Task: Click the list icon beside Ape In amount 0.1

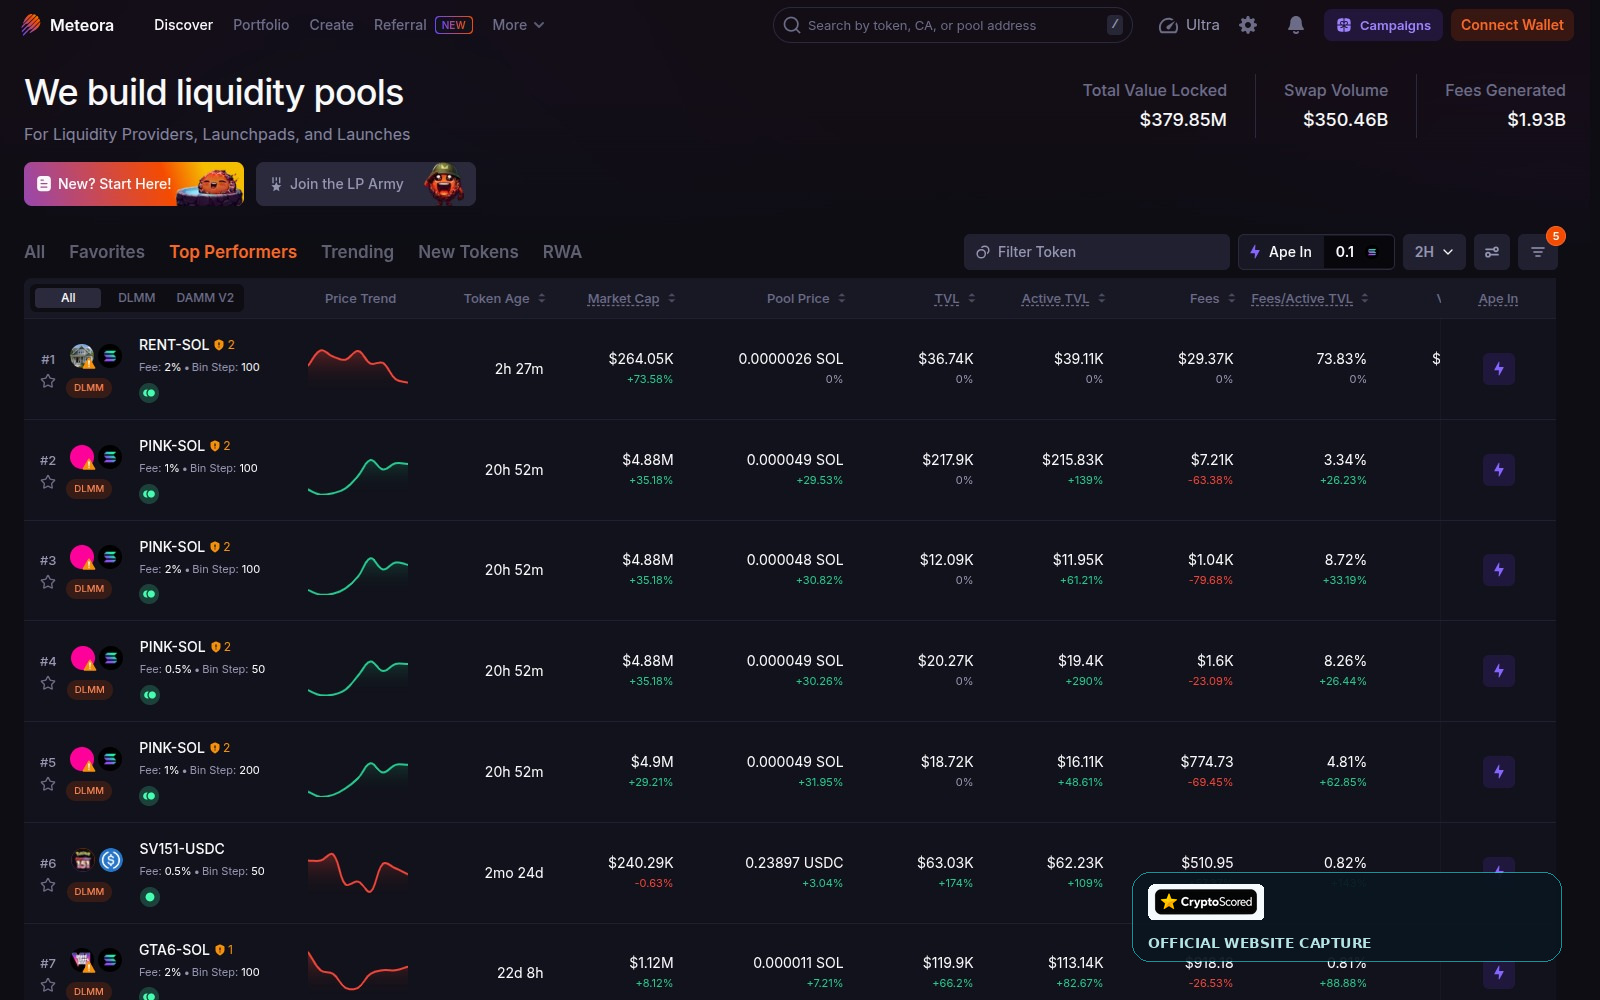Action: click(1372, 252)
